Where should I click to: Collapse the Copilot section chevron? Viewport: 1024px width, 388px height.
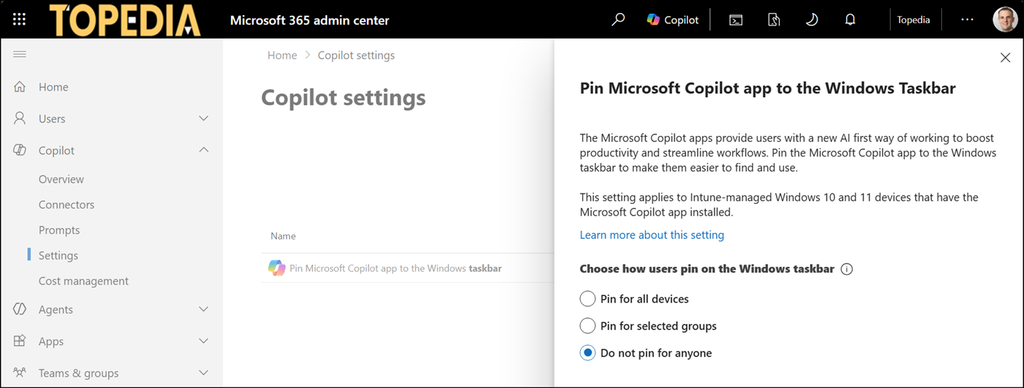(x=203, y=150)
